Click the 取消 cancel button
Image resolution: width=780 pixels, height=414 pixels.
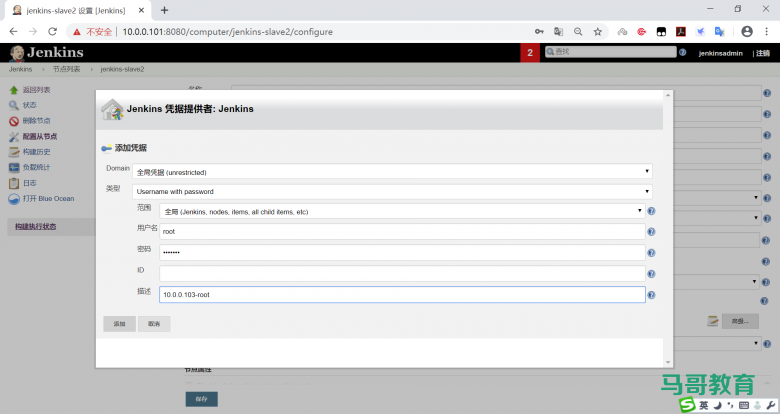click(154, 324)
